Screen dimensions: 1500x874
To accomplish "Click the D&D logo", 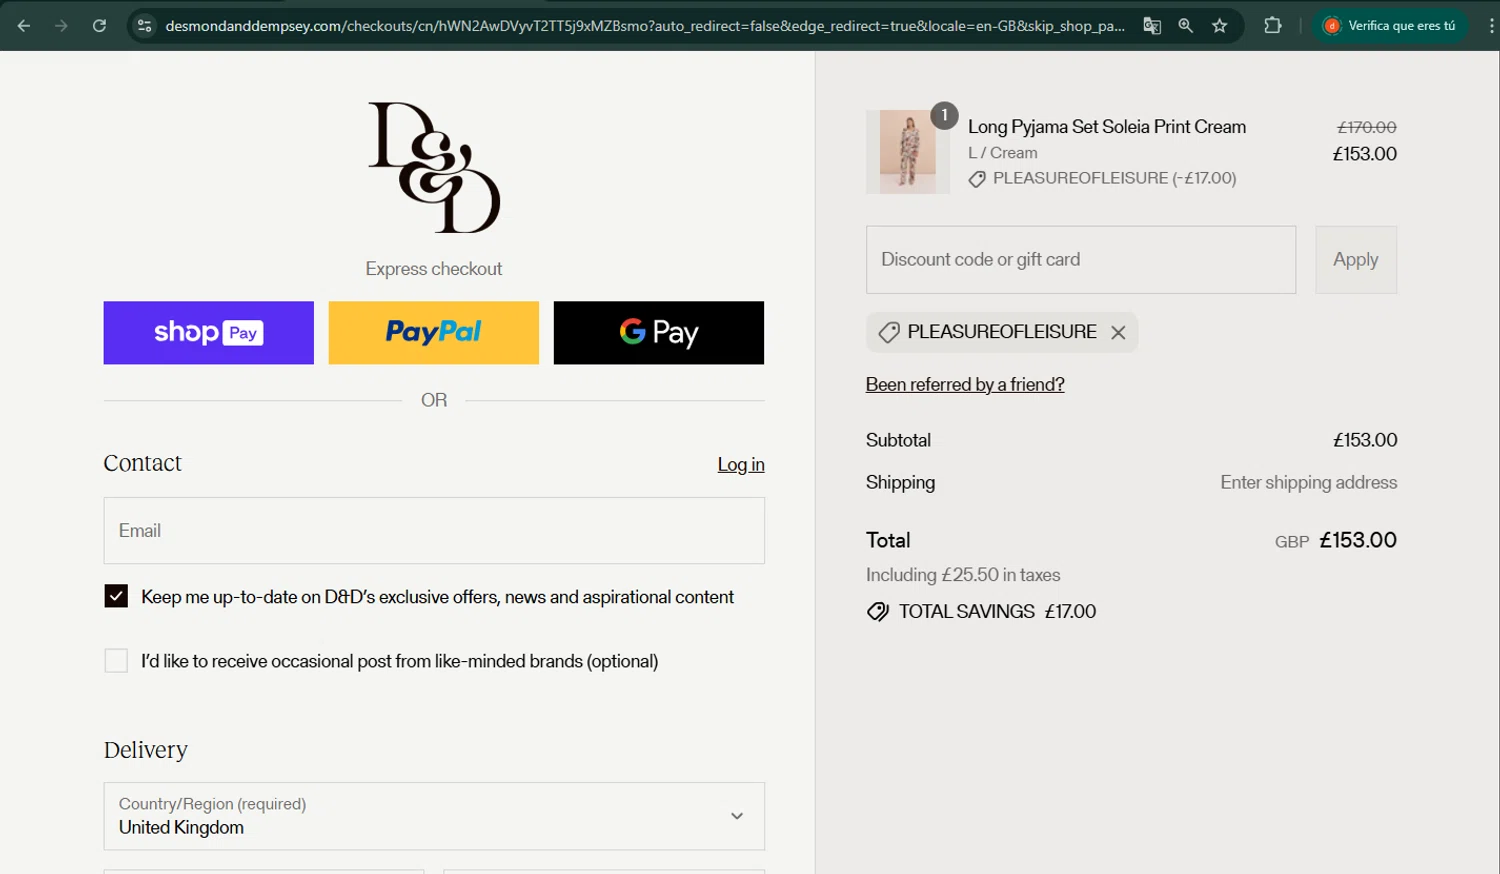I will [434, 167].
